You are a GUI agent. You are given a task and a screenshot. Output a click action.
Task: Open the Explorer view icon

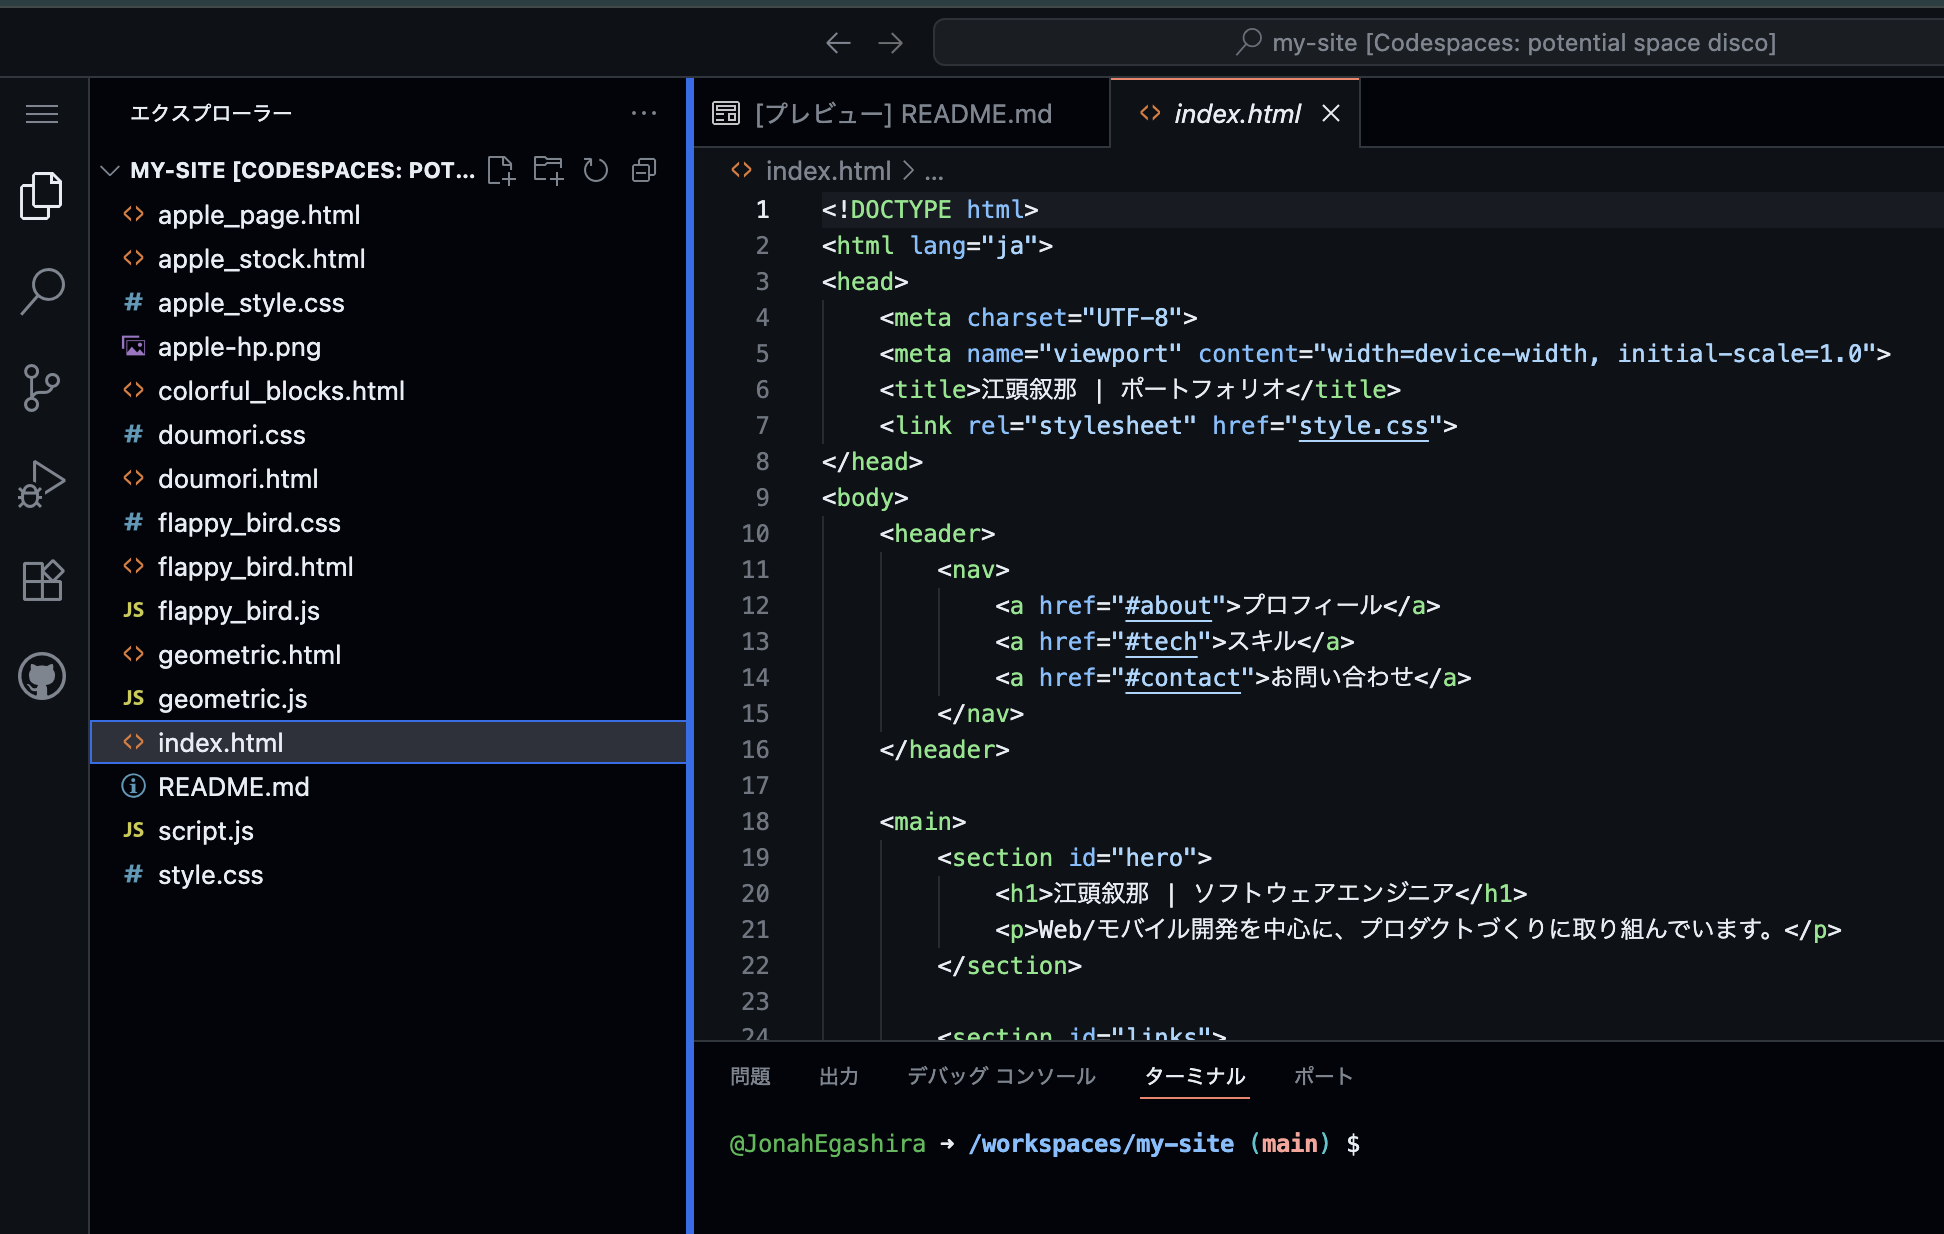(x=42, y=196)
